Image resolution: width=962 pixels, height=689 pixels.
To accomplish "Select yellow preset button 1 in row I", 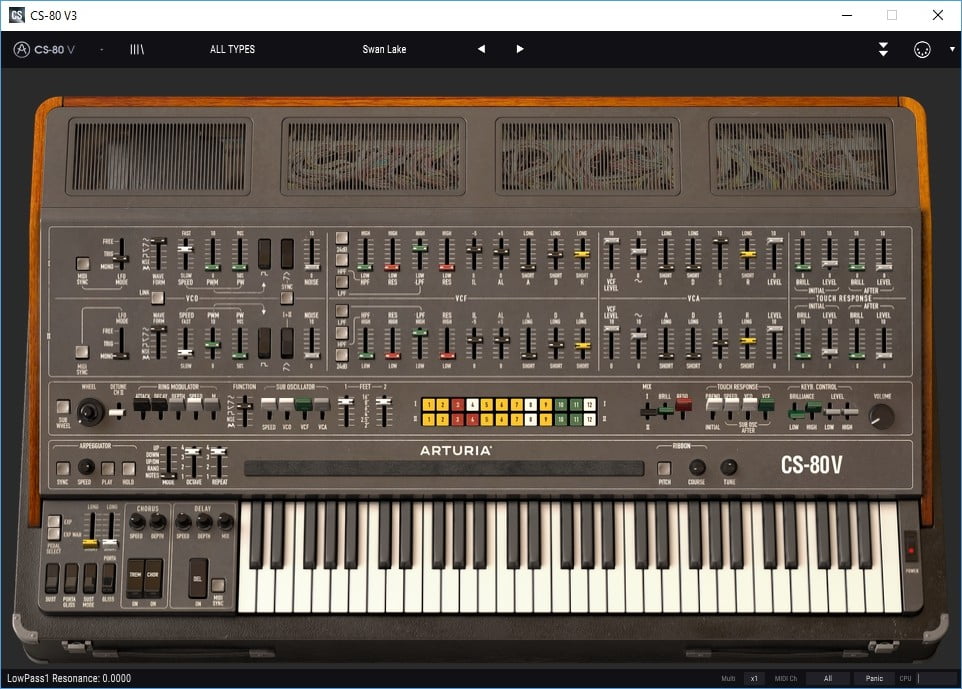I will [429, 405].
